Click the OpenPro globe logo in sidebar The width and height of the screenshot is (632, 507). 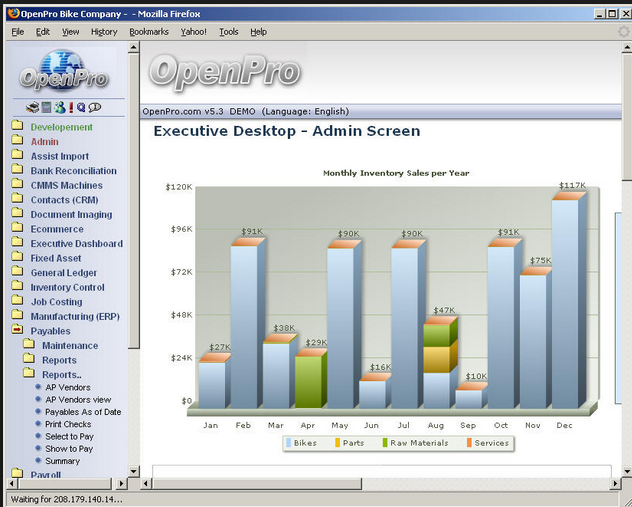click(63, 70)
